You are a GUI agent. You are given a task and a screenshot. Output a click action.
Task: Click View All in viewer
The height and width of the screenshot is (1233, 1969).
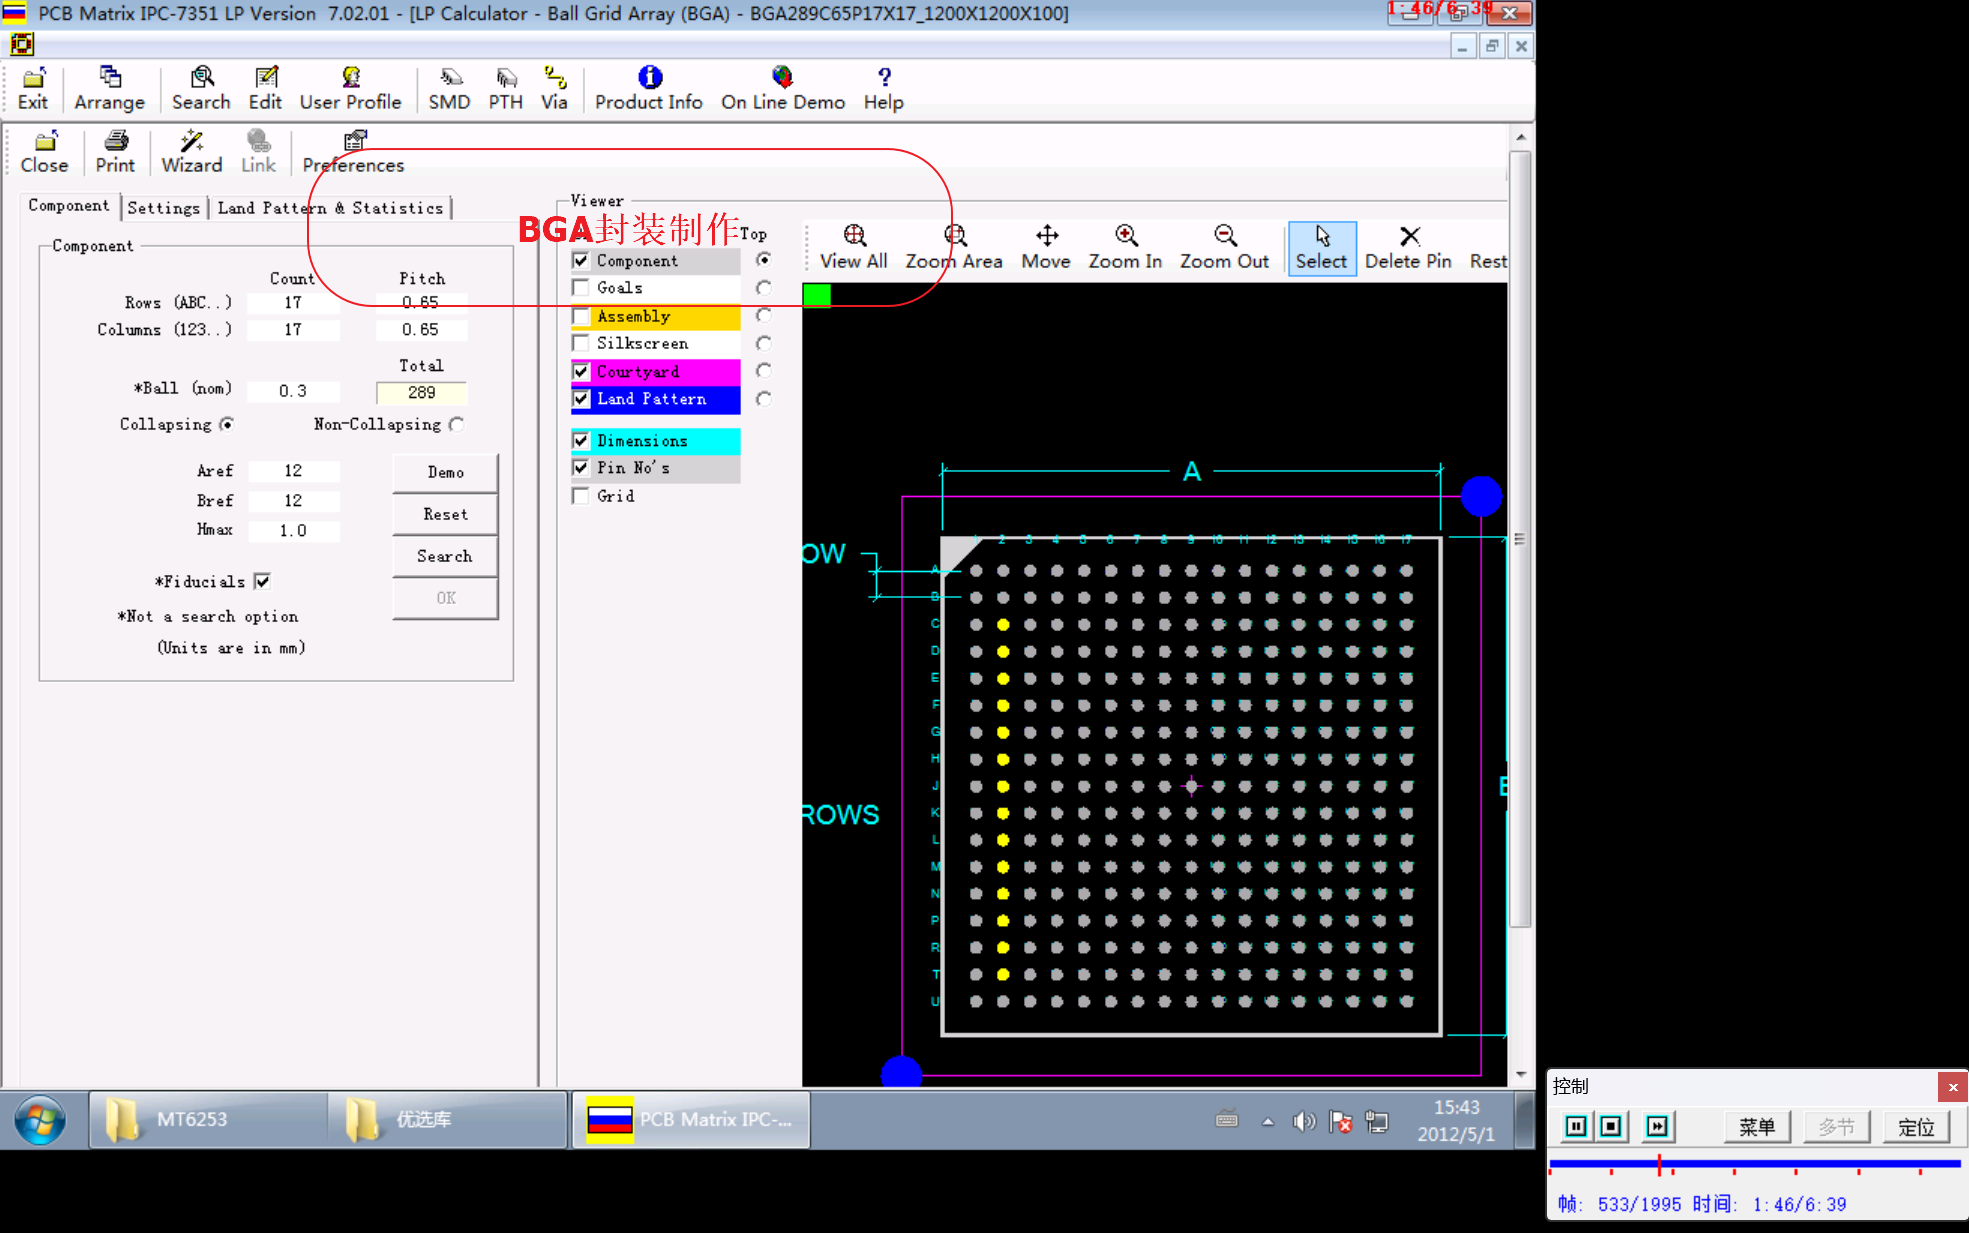854,247
